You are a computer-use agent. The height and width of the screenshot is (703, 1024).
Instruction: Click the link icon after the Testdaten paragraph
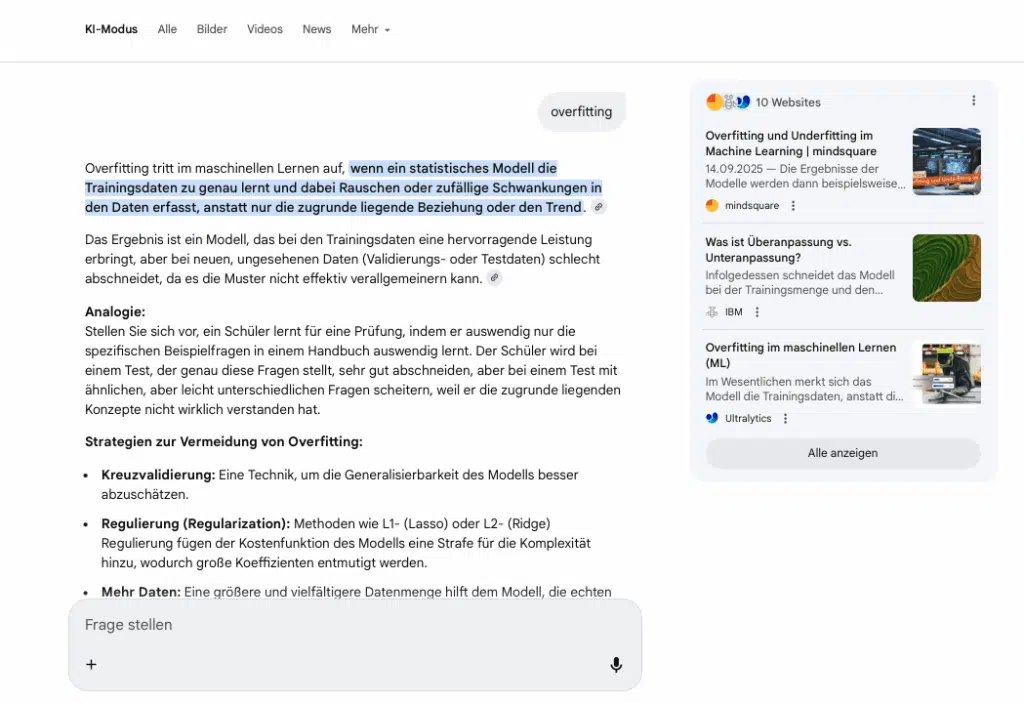point(493,280)
